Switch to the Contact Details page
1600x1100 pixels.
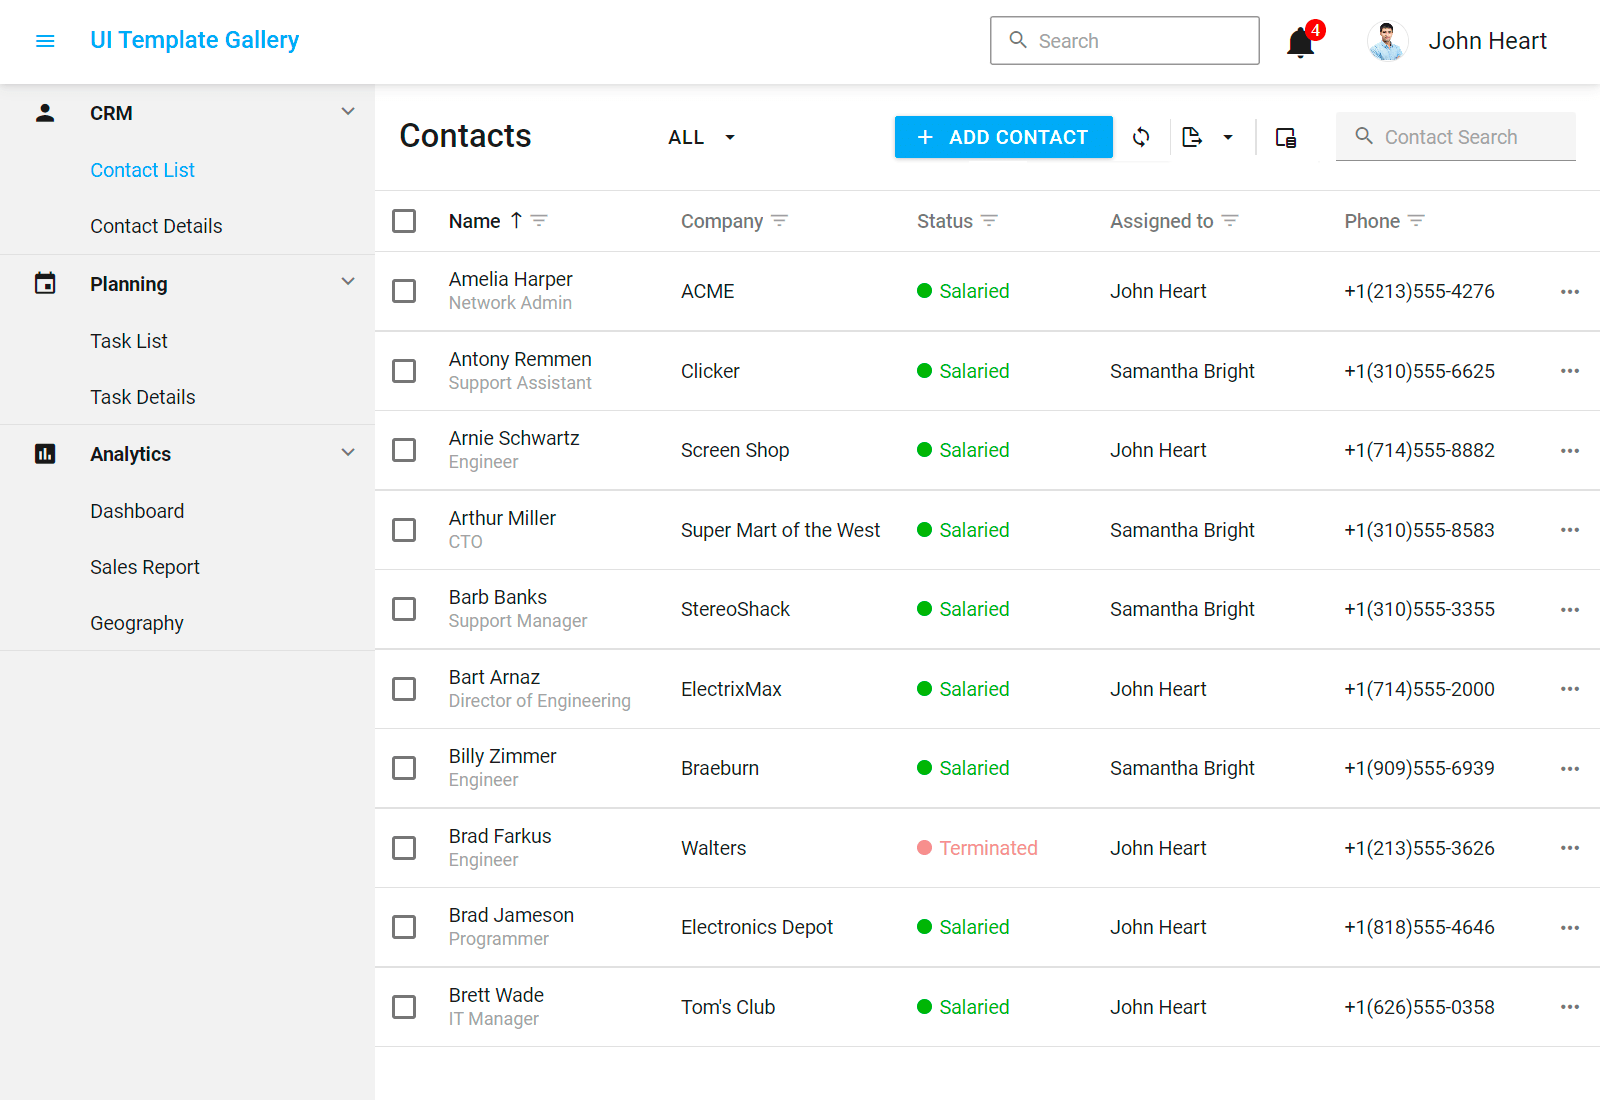pyautogui.click(x=156, y=226)
